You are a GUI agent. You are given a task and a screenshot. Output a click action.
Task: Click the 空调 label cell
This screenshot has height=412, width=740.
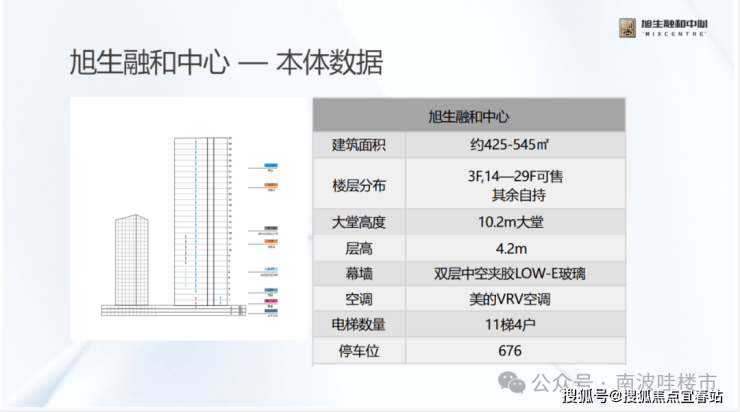359,299
